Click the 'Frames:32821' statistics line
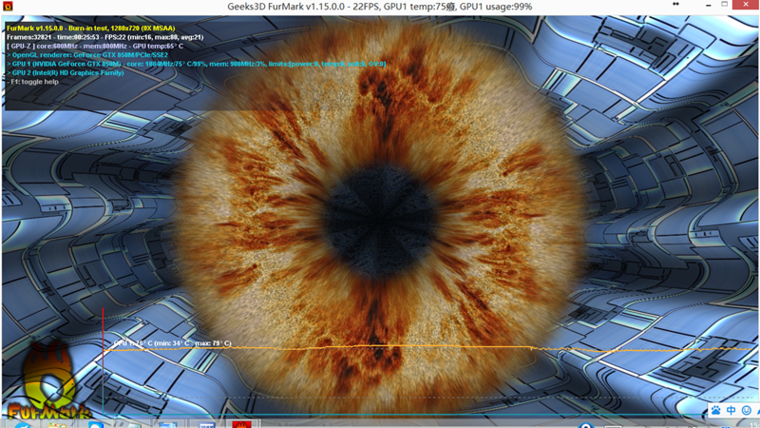Image resolution: width=760 pixels, height=428 pixels. pos(105,37)
